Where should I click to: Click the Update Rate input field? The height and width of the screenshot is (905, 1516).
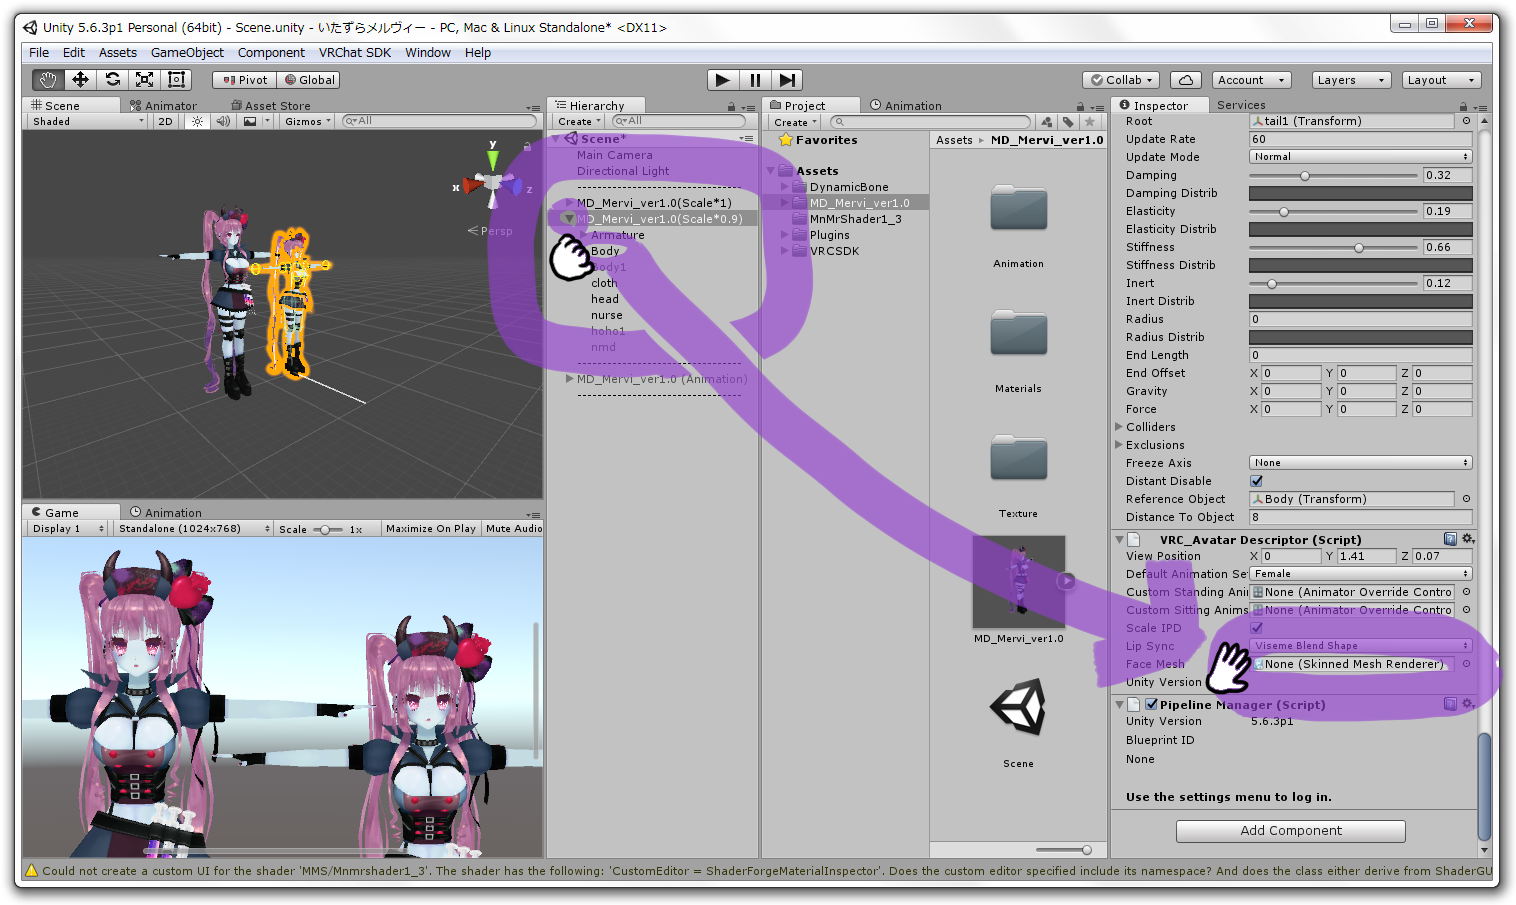pyautogui.click(x=1361, y=139)
